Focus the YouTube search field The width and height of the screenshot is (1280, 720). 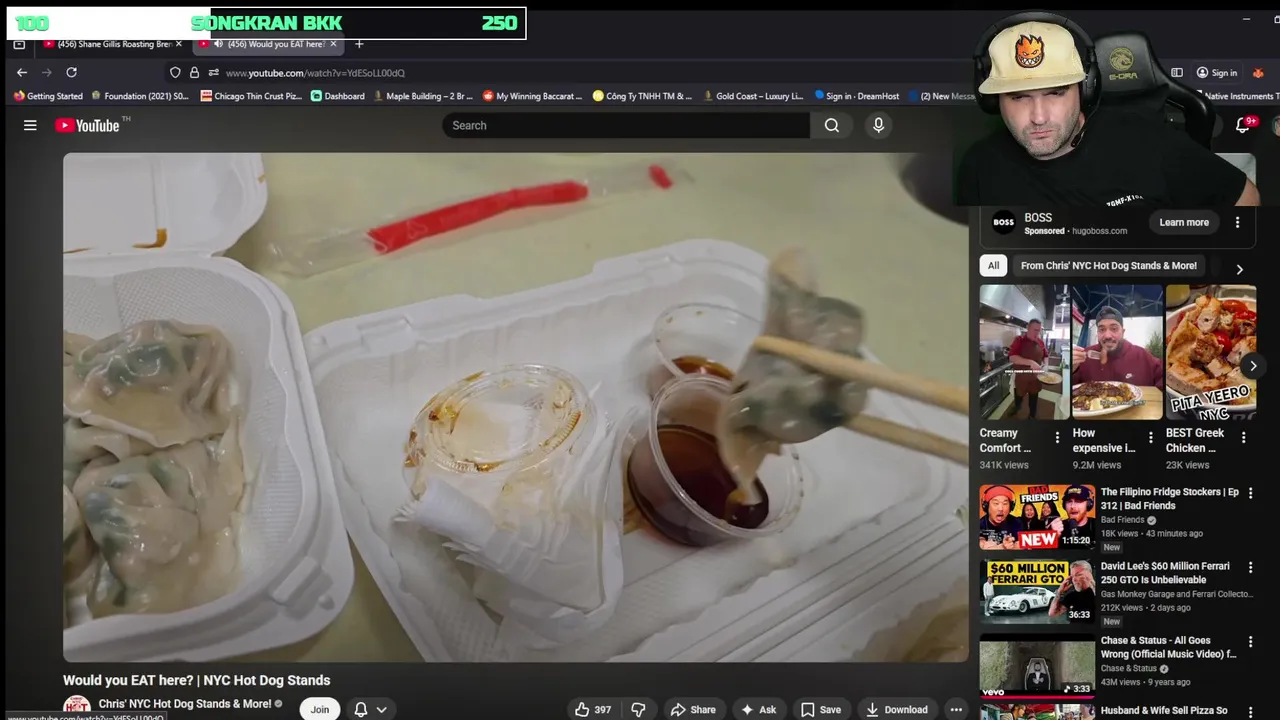[x=626, y=125]
